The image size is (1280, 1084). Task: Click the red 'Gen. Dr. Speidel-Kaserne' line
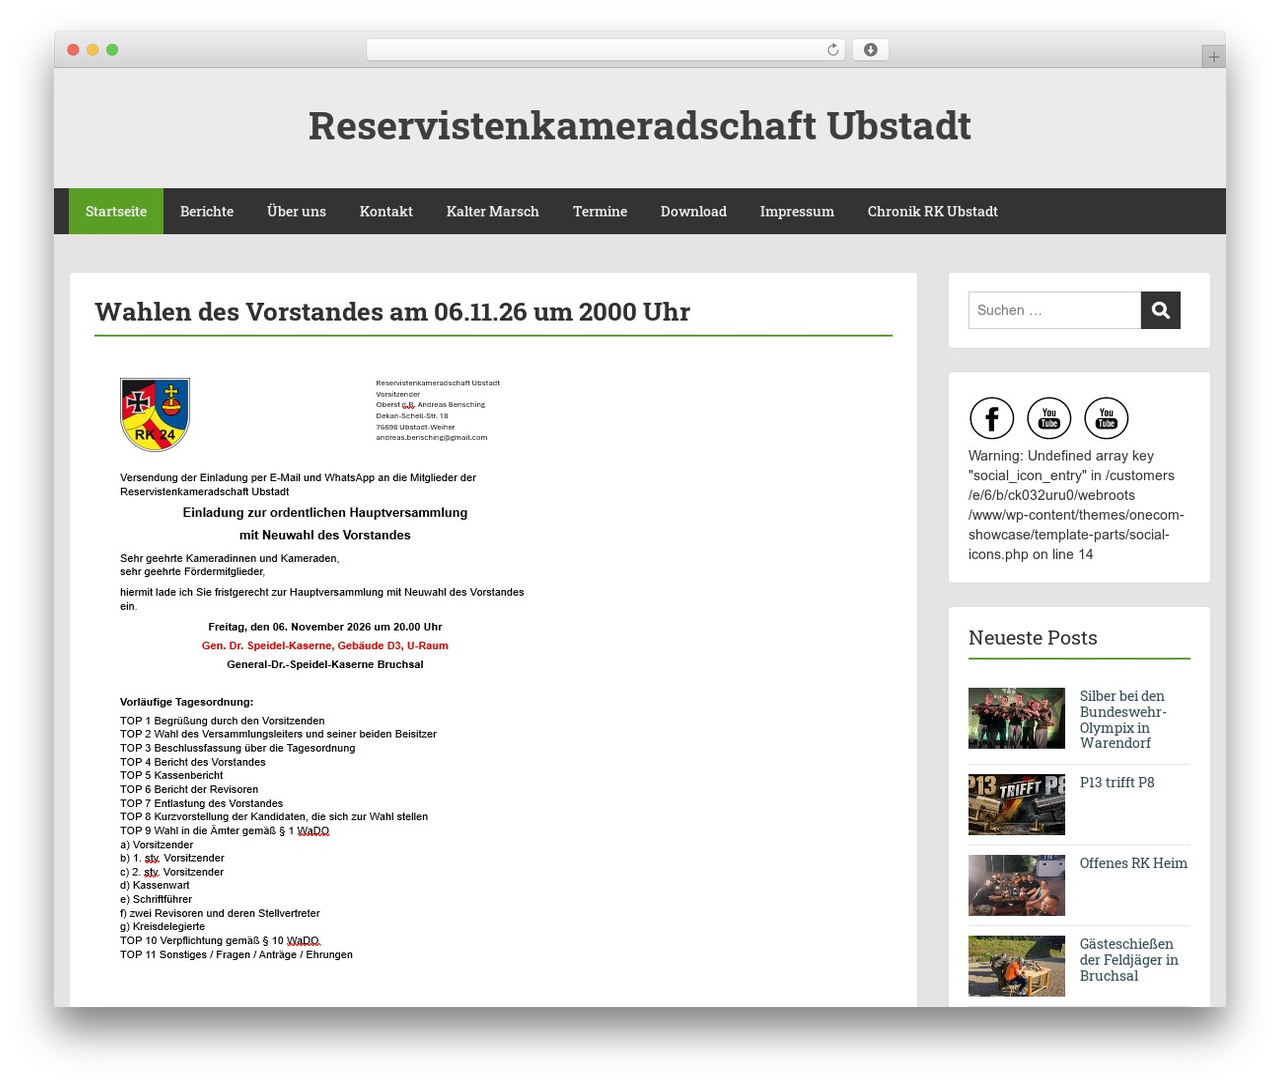point(325,646)
